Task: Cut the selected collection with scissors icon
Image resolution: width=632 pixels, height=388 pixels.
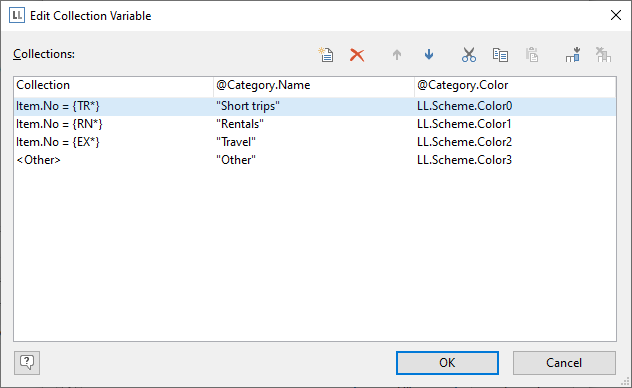Action: (x=468, y=55)
